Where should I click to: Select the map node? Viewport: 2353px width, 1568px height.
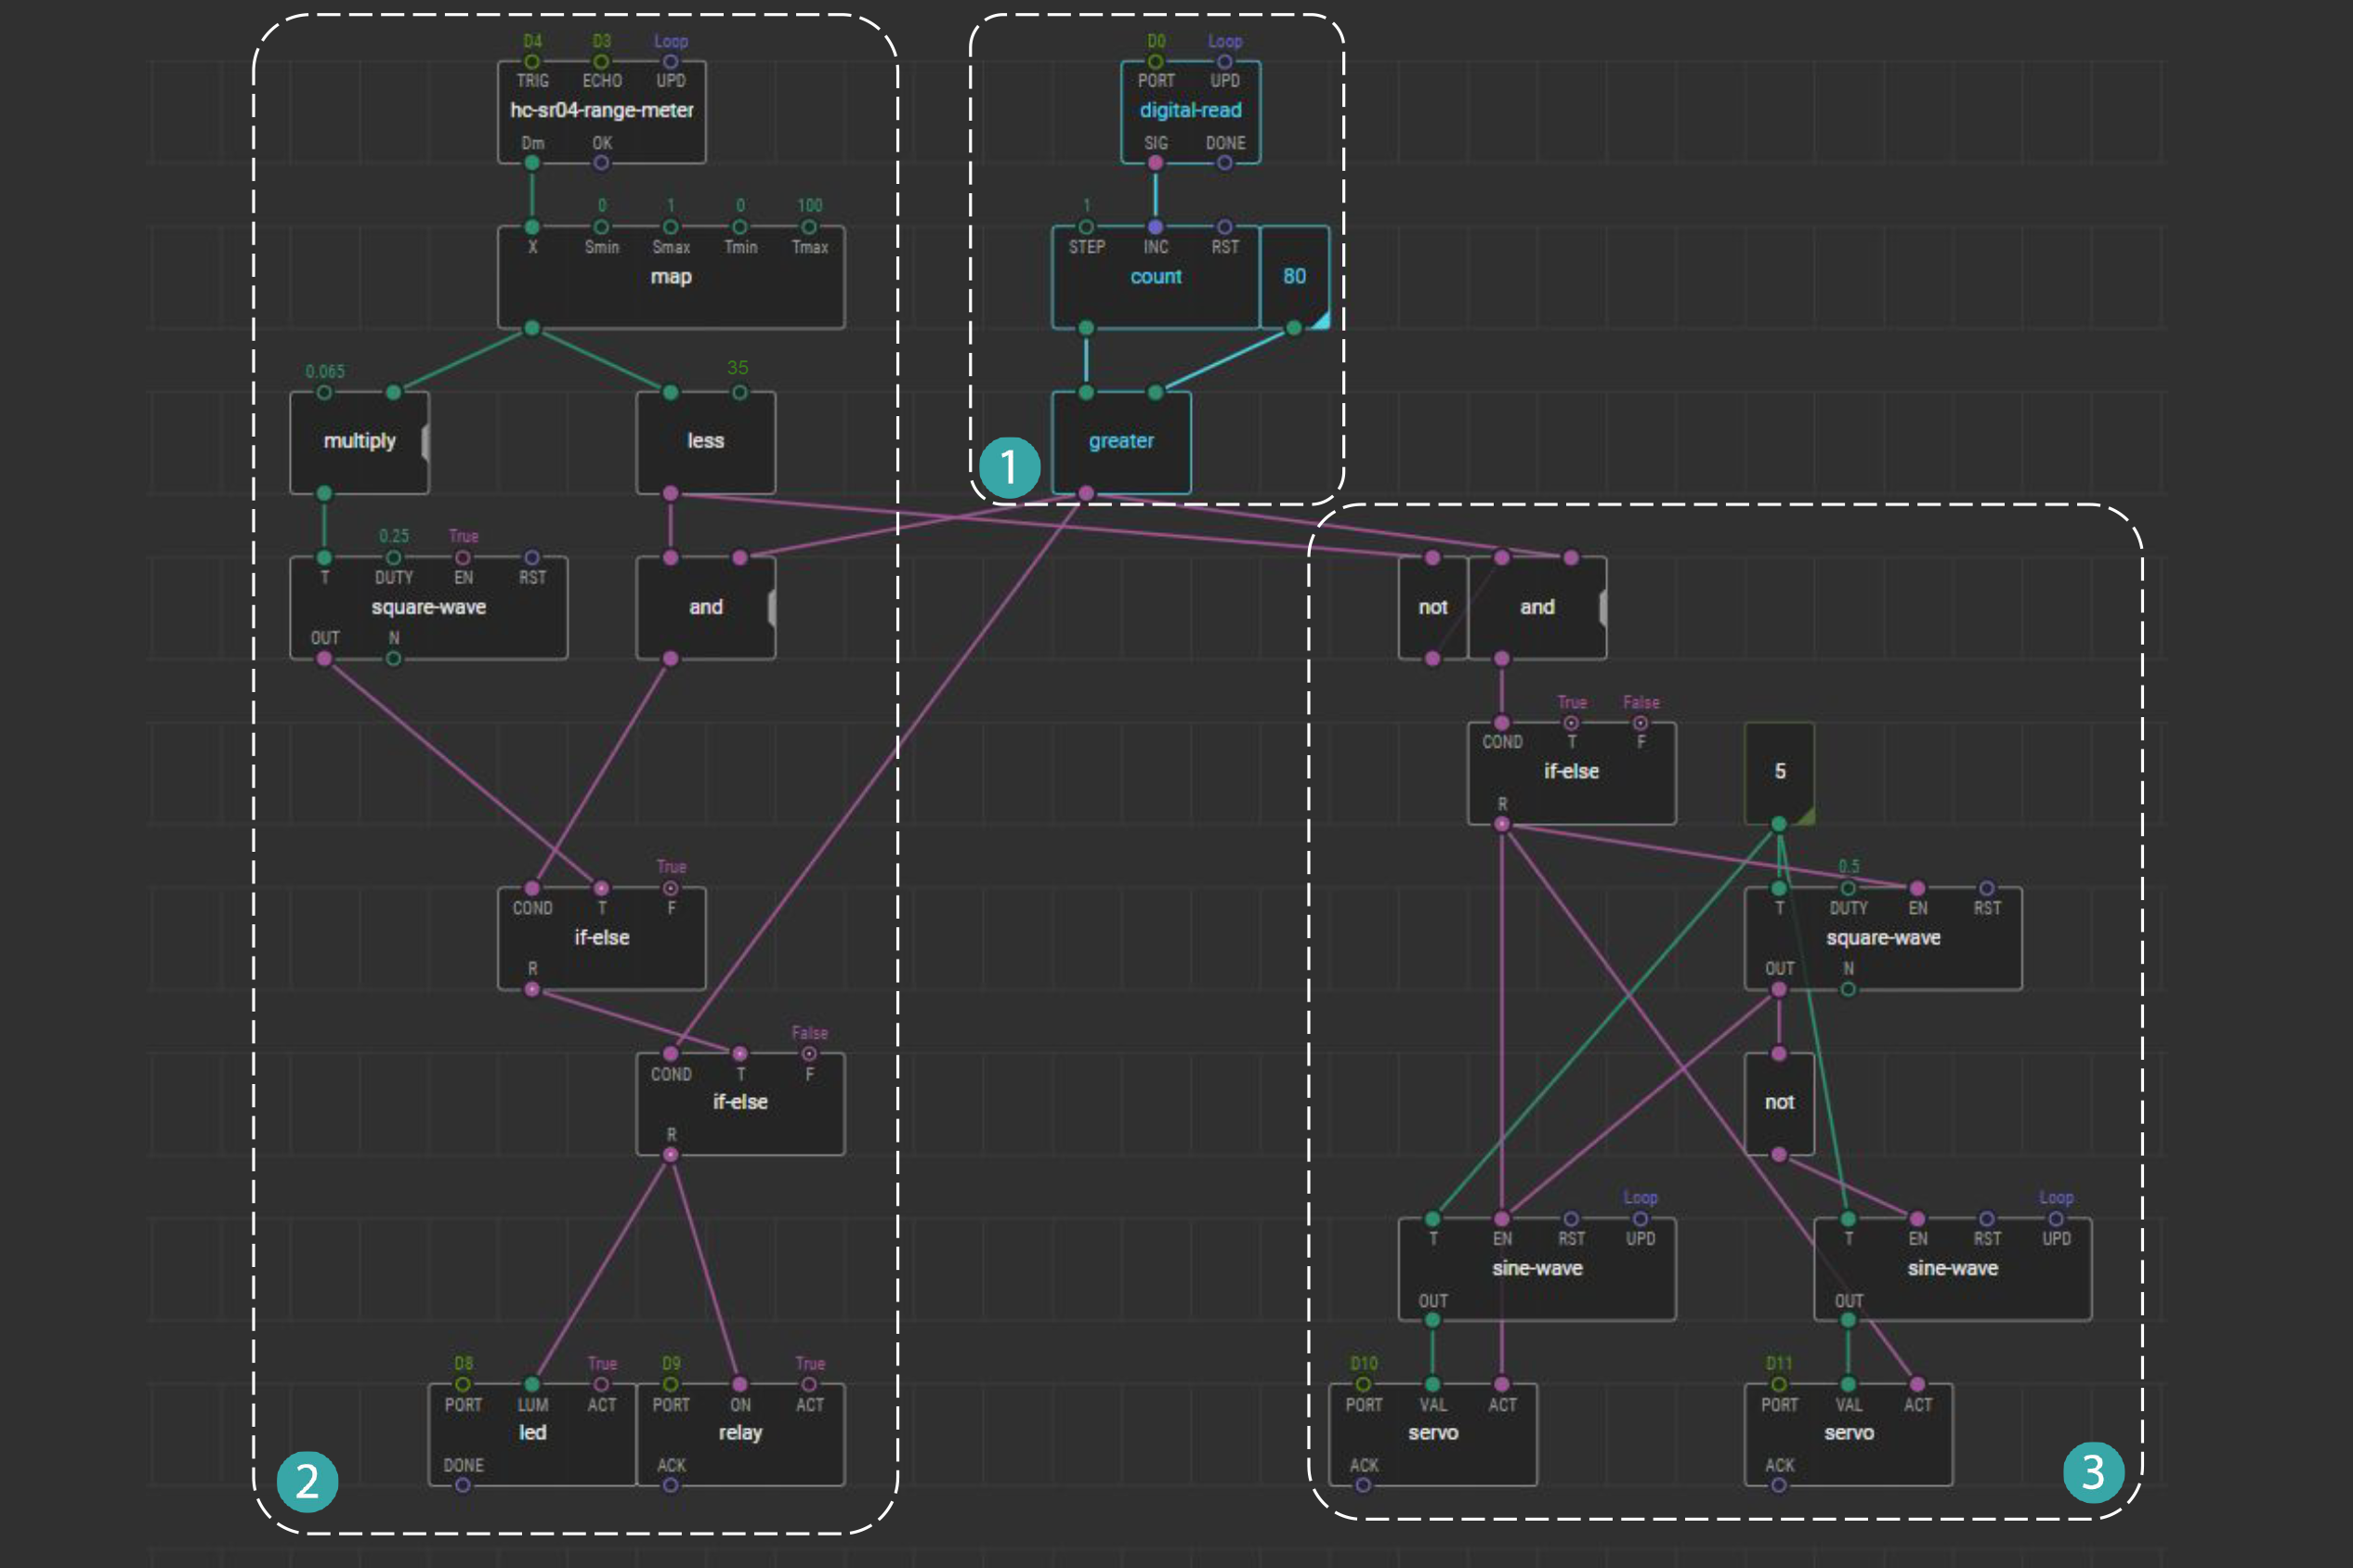pos(670,277)
